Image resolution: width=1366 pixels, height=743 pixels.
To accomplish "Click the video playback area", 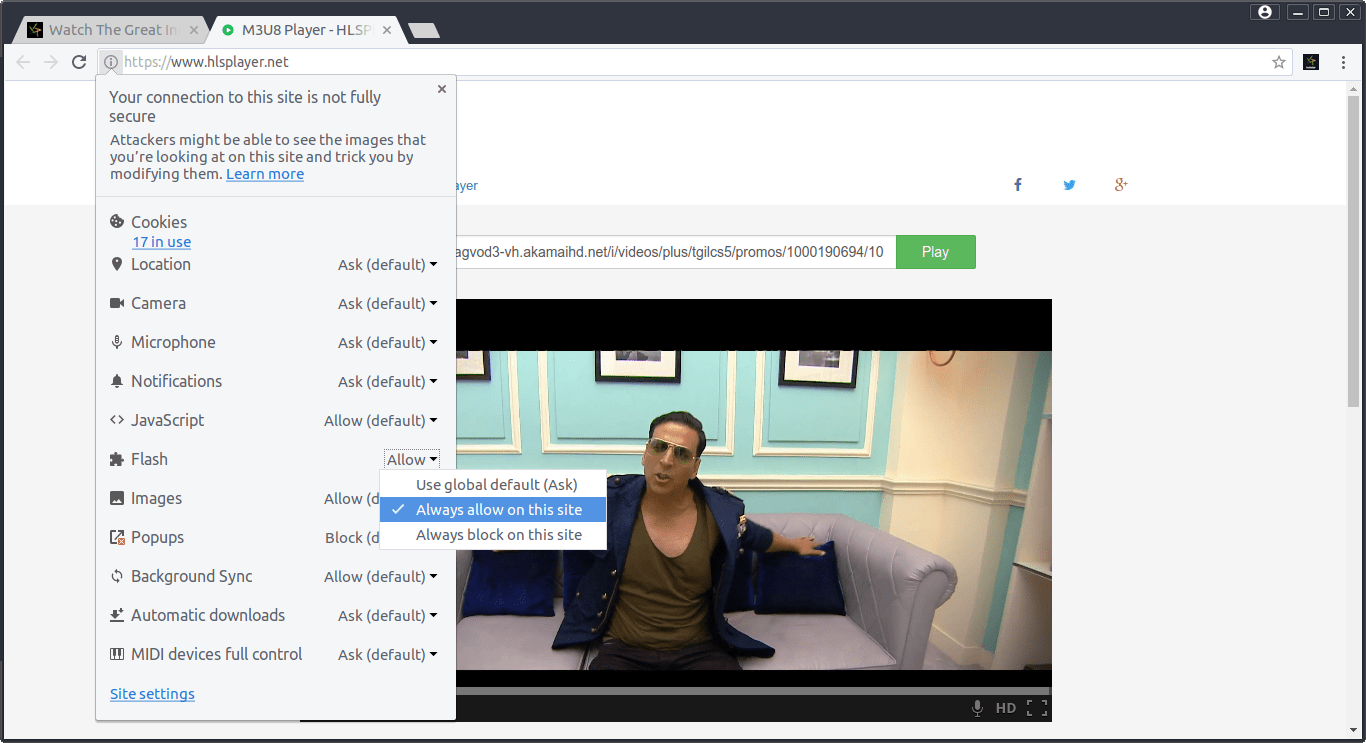I will [754, 510].
